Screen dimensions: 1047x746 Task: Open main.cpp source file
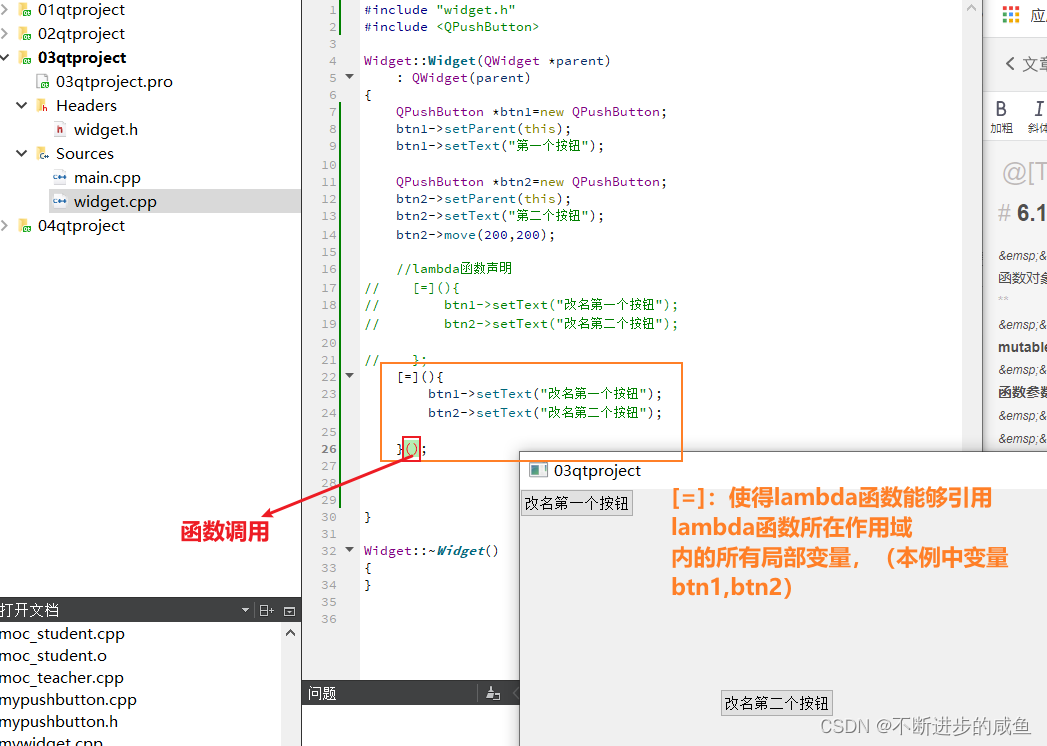tap(107, 178)
